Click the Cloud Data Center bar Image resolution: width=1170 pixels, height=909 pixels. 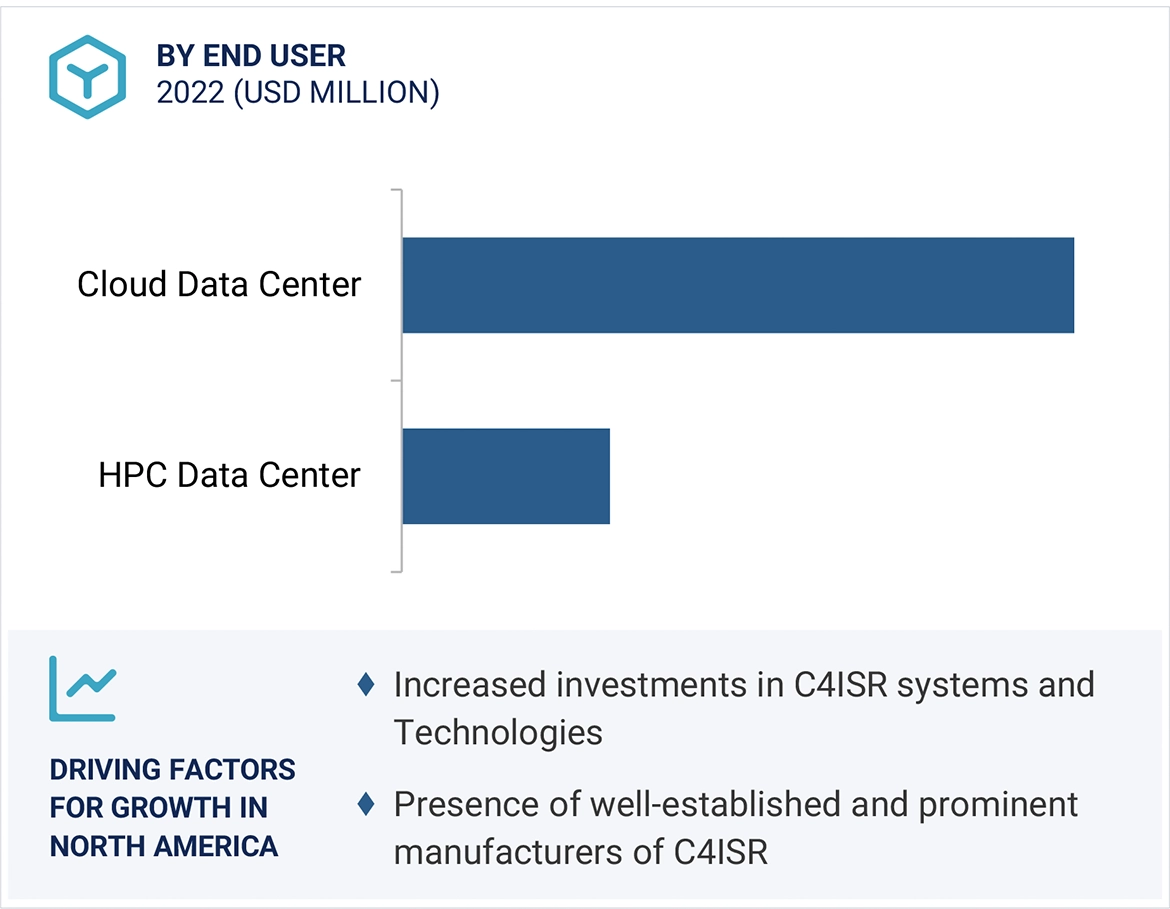coord(737,285)
